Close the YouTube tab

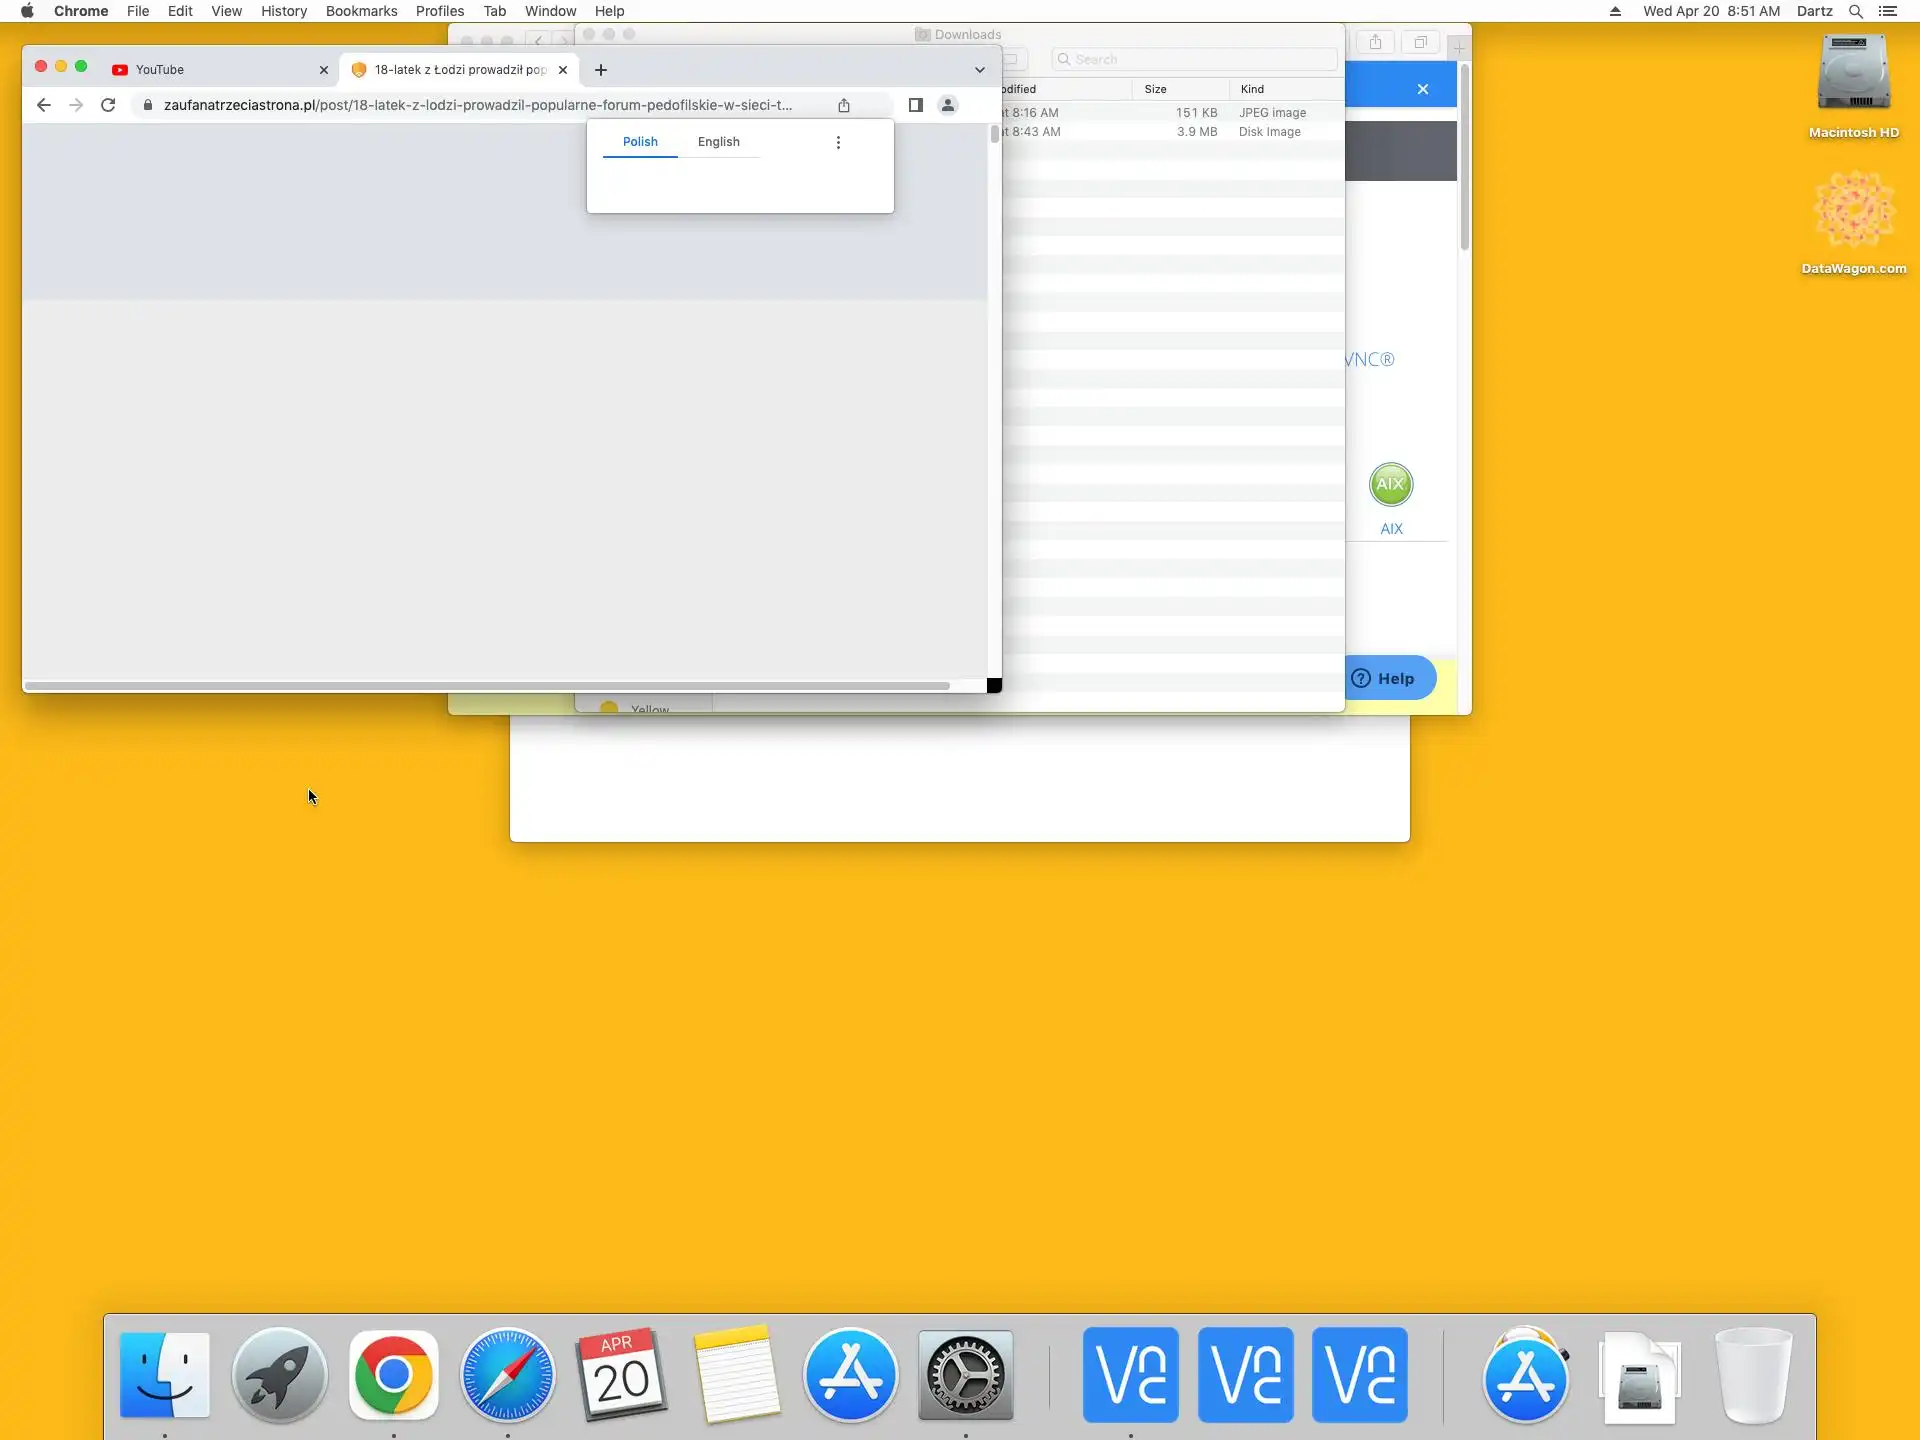[x=324, y=70]
